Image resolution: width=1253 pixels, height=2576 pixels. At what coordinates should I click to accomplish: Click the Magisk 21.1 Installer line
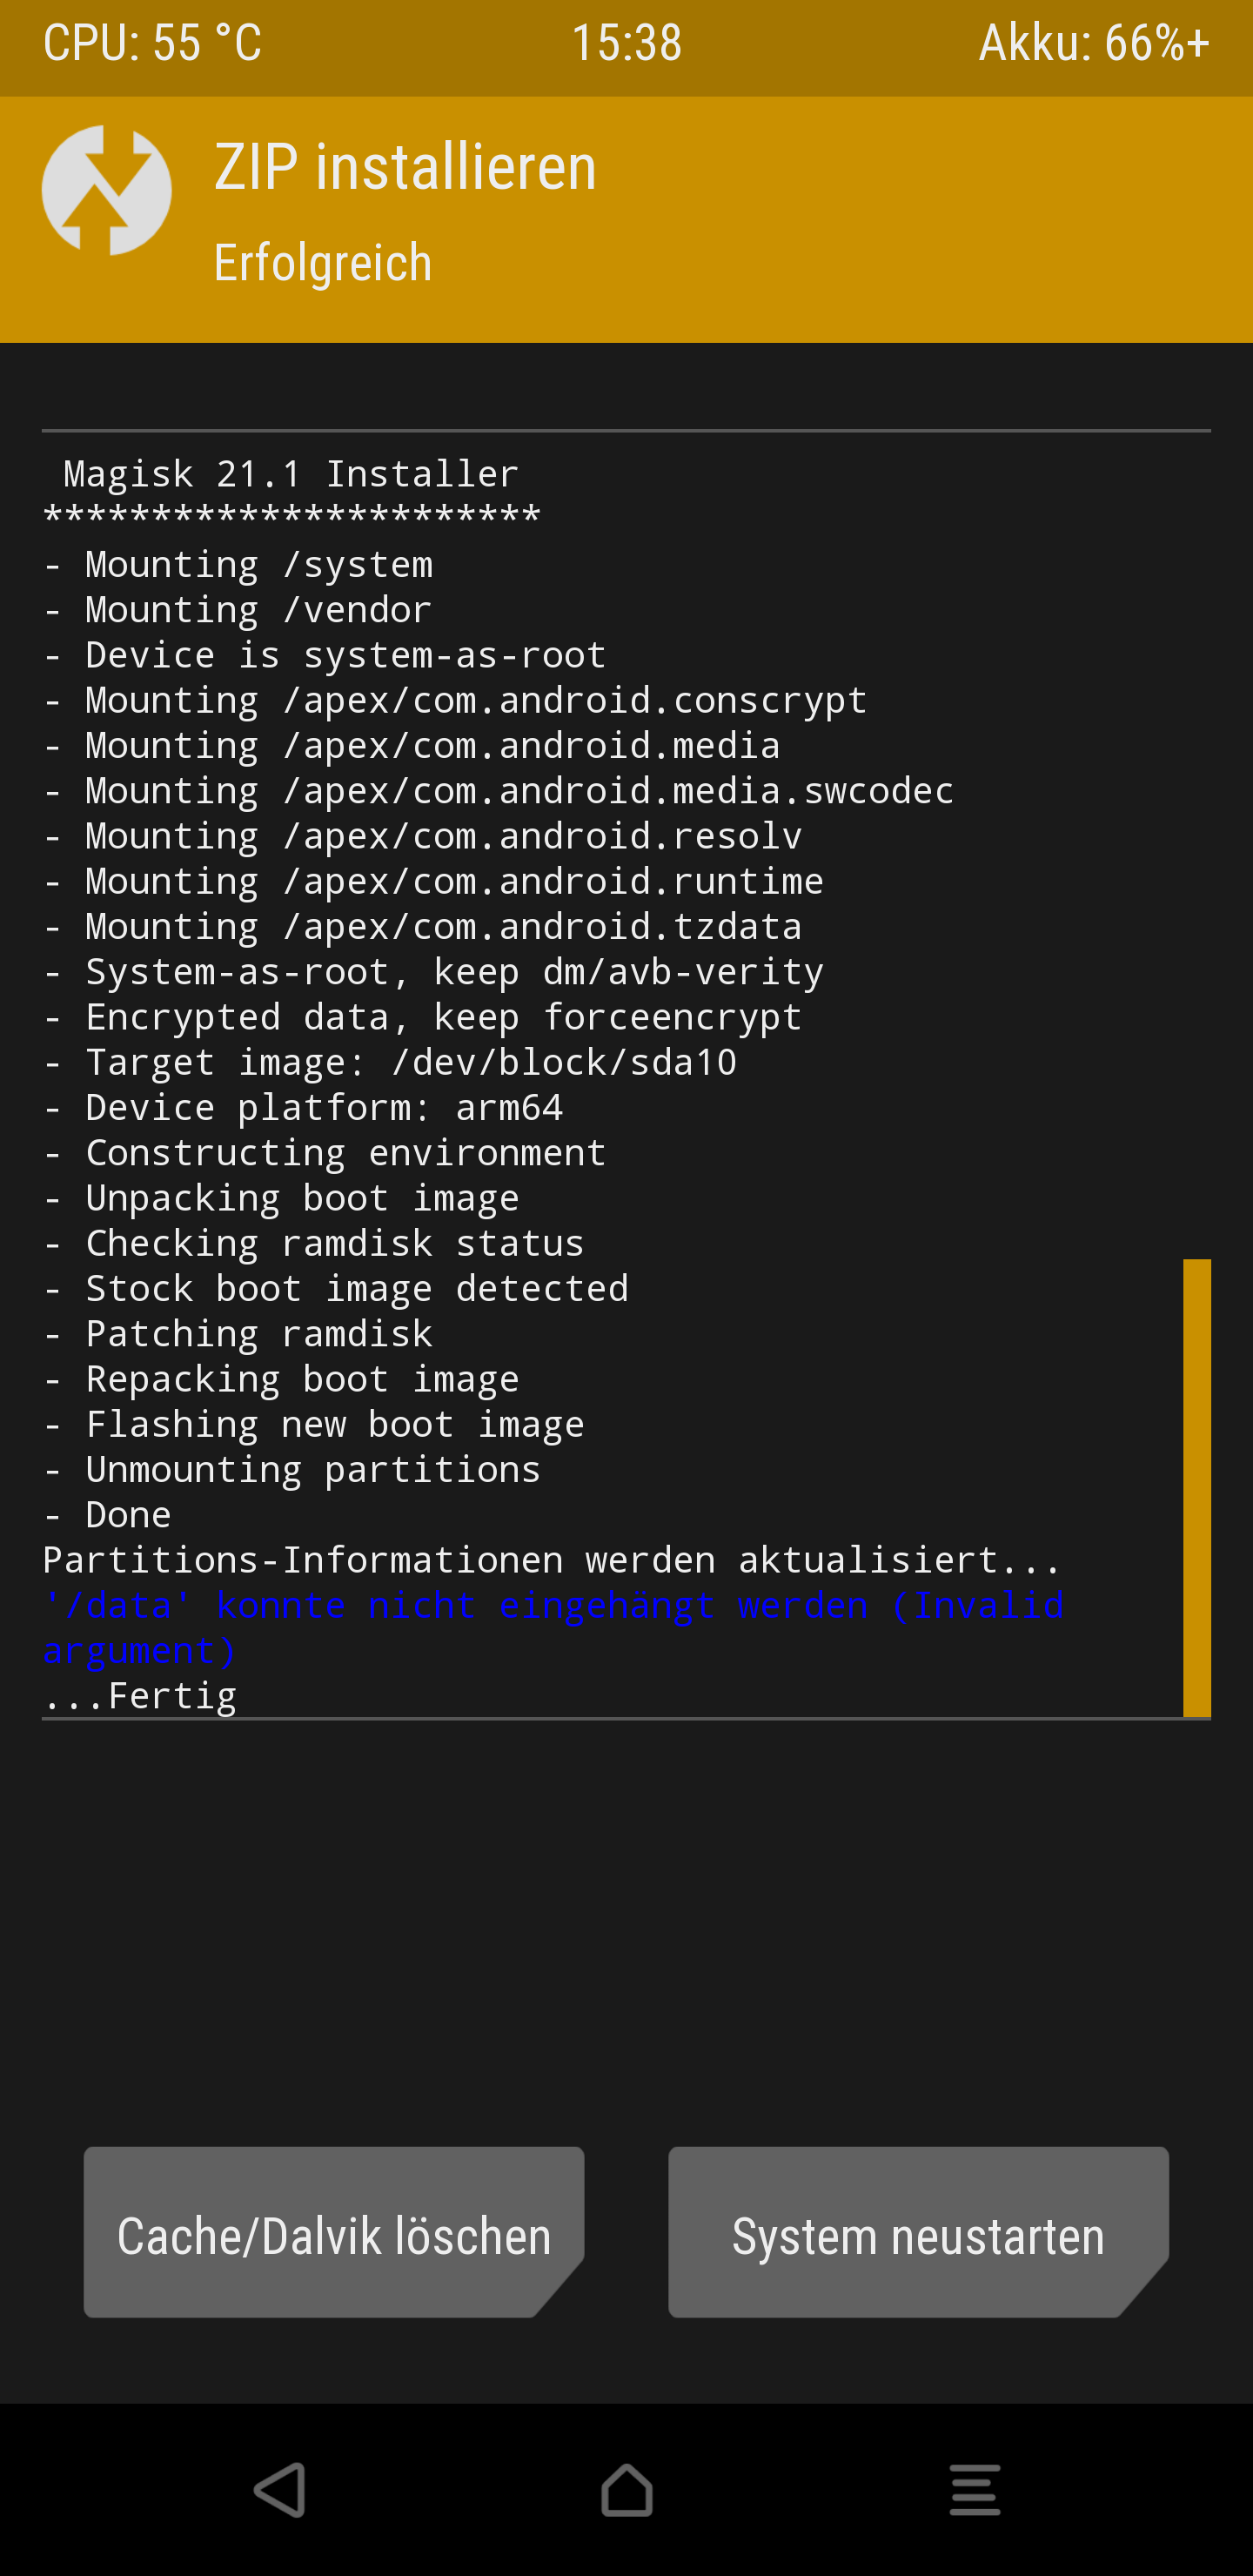[x=291, y=473]
